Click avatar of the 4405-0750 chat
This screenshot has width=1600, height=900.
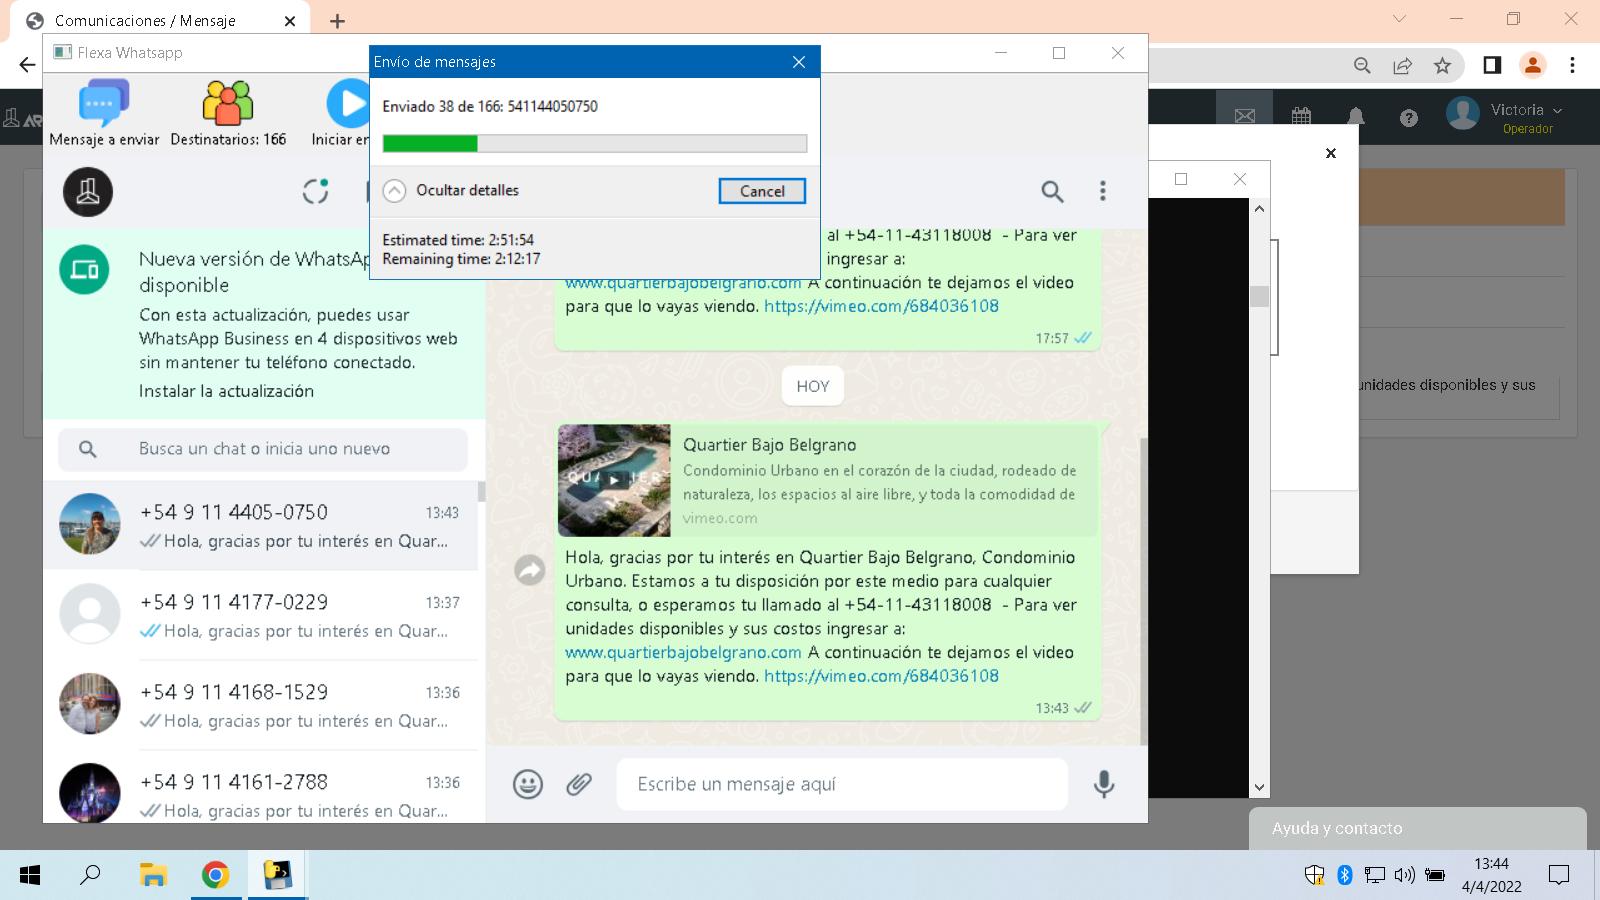coord(90,524)
